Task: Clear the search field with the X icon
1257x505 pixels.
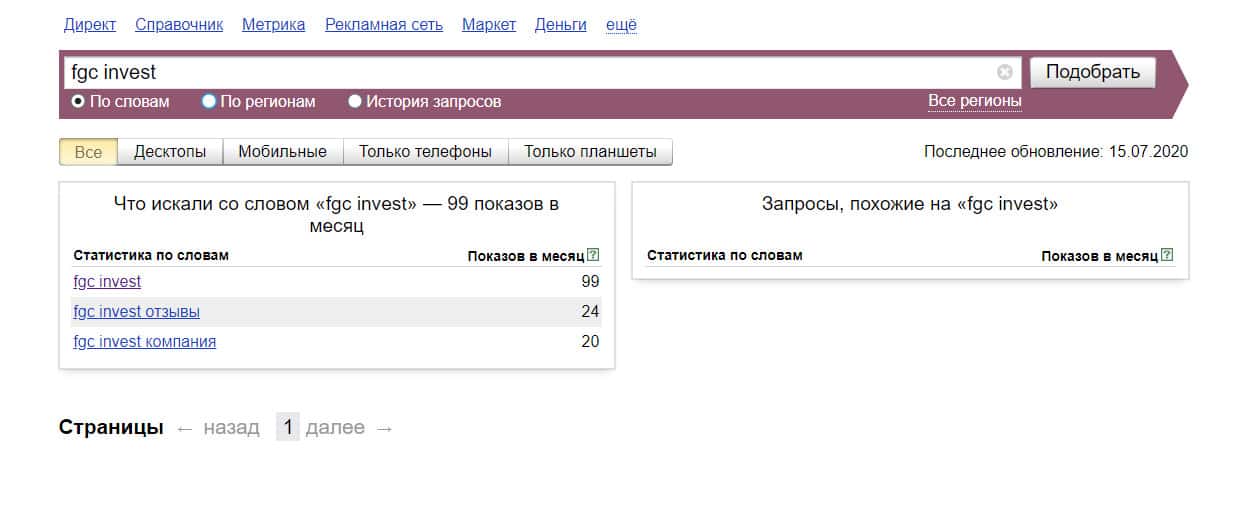Action: click(x=1005, y=72)
